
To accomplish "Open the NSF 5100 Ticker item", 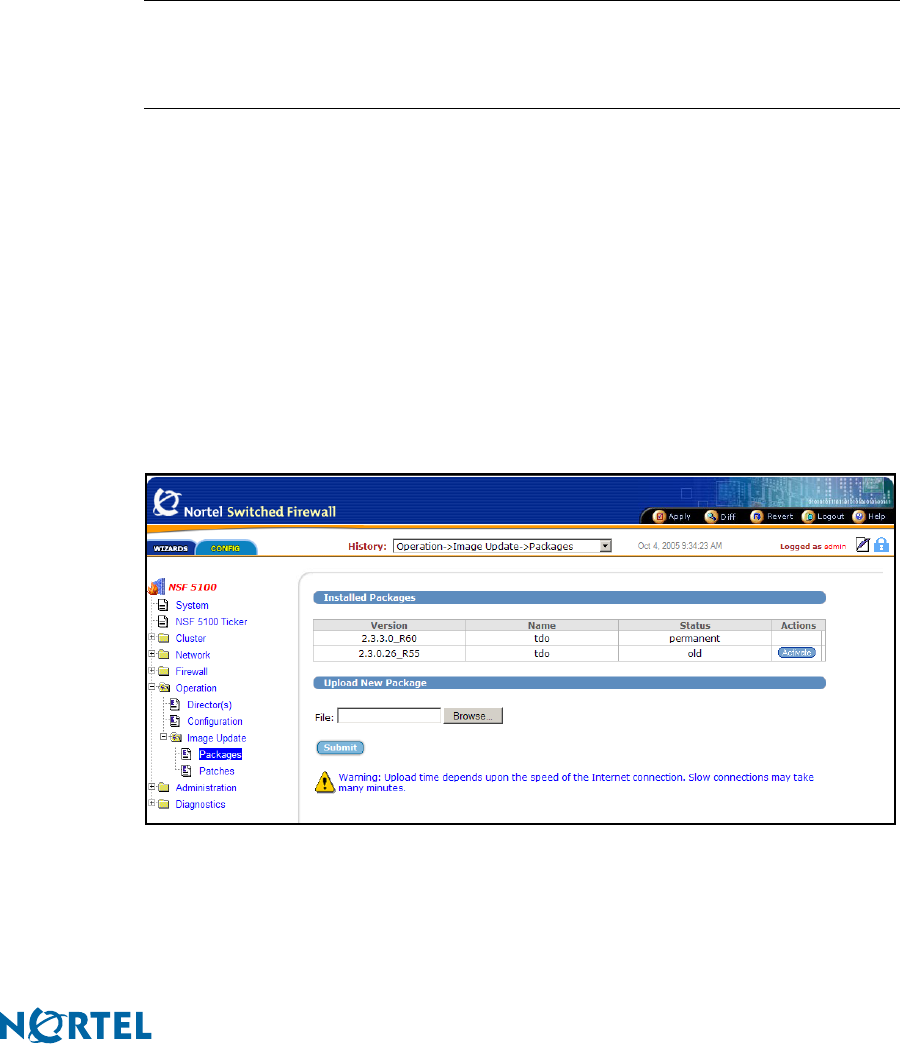I will click(211, 621).
